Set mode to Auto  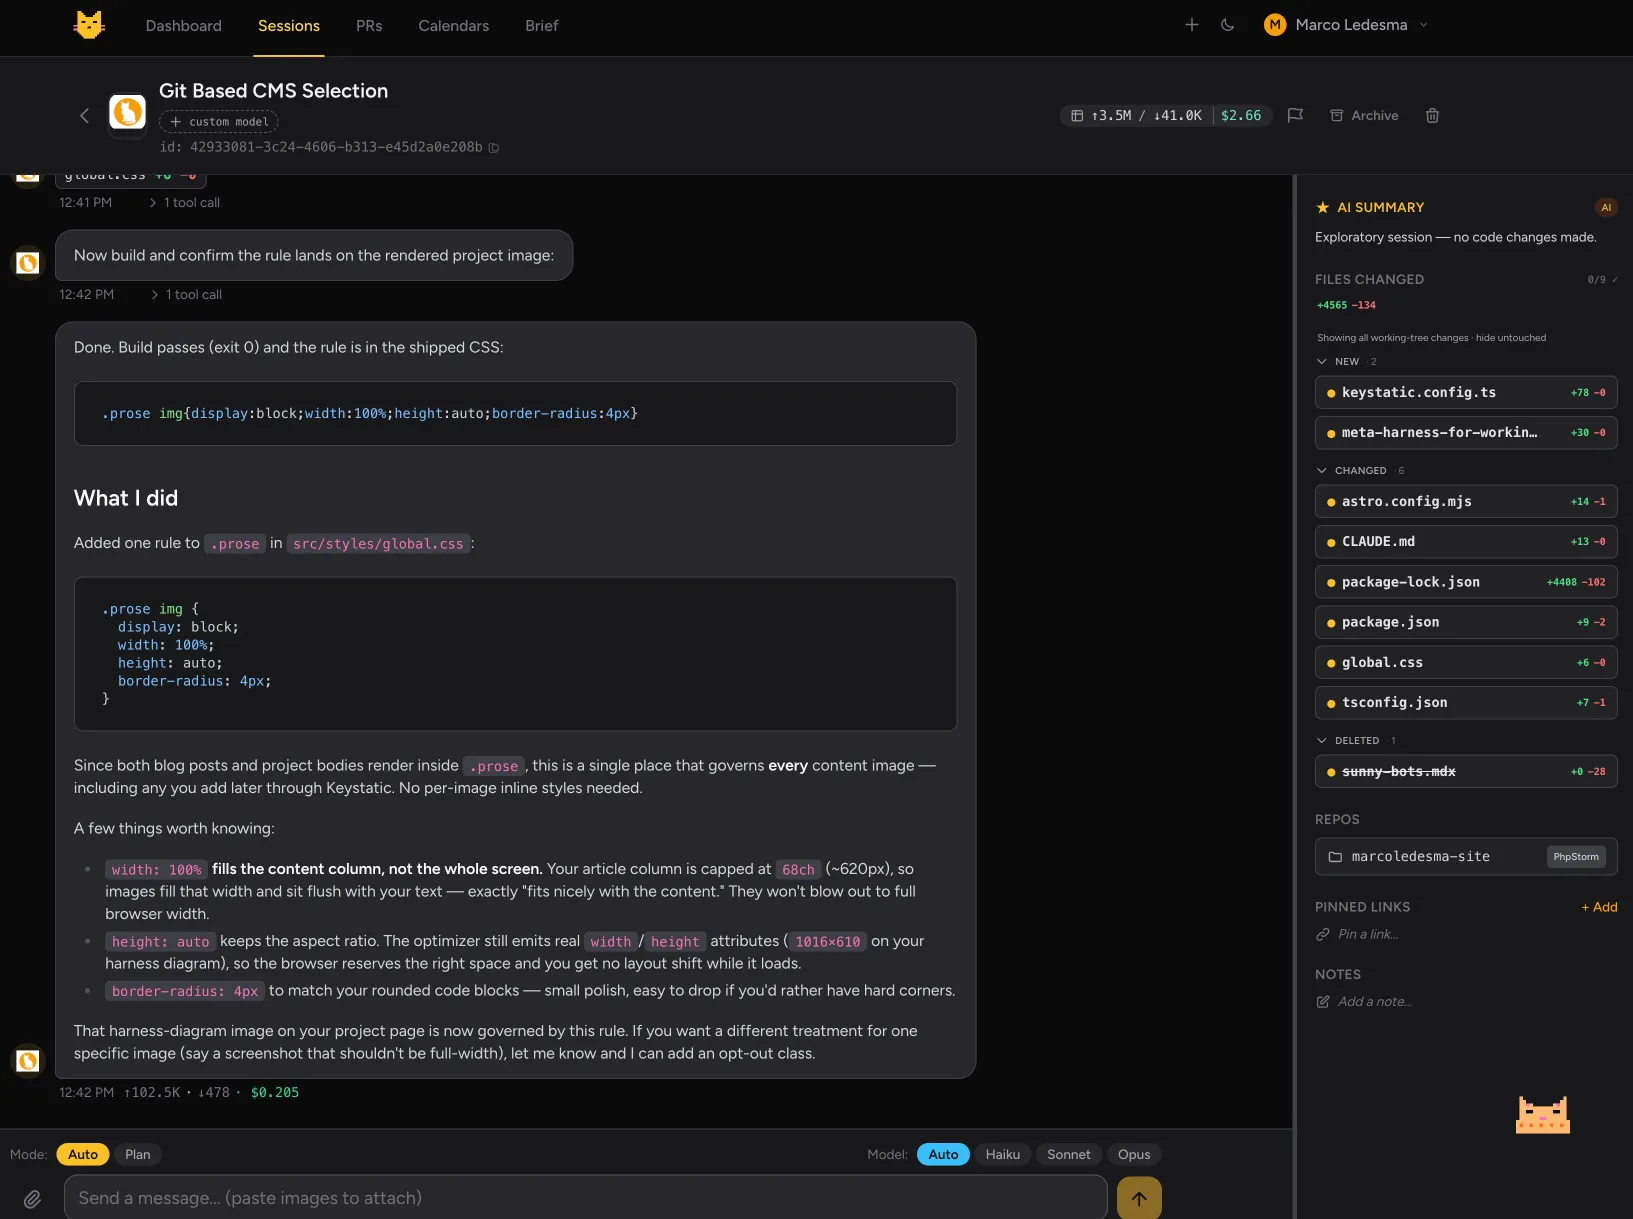83,1155
